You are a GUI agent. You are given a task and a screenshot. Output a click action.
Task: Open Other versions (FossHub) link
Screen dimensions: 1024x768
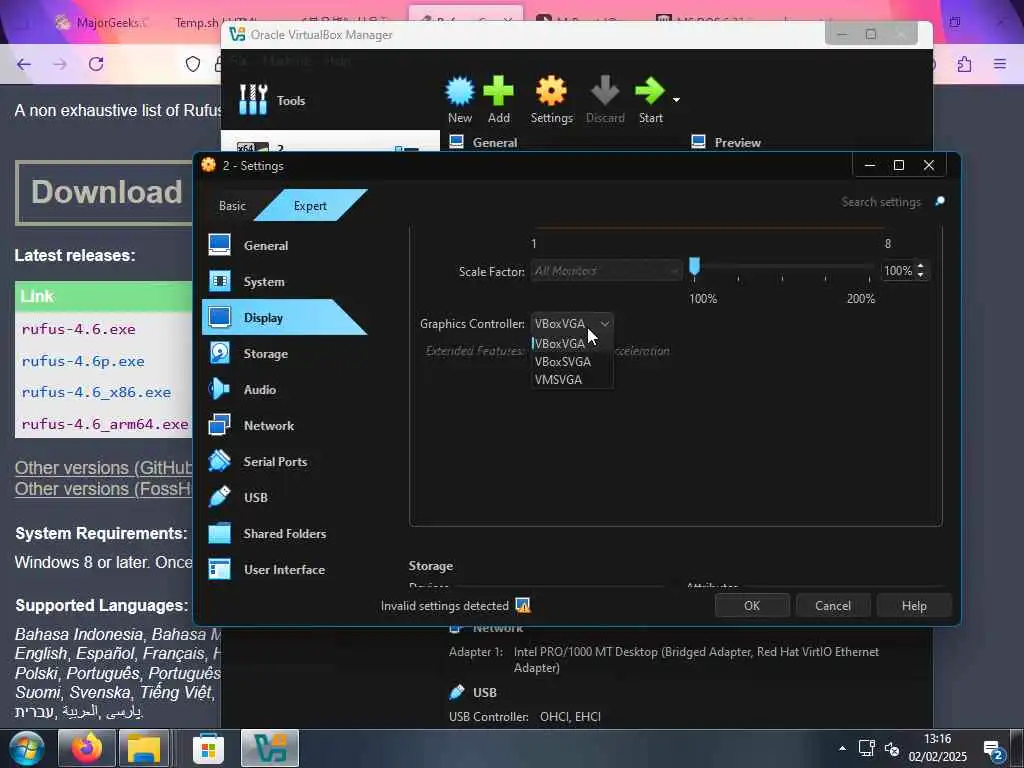tap(104, 488)
